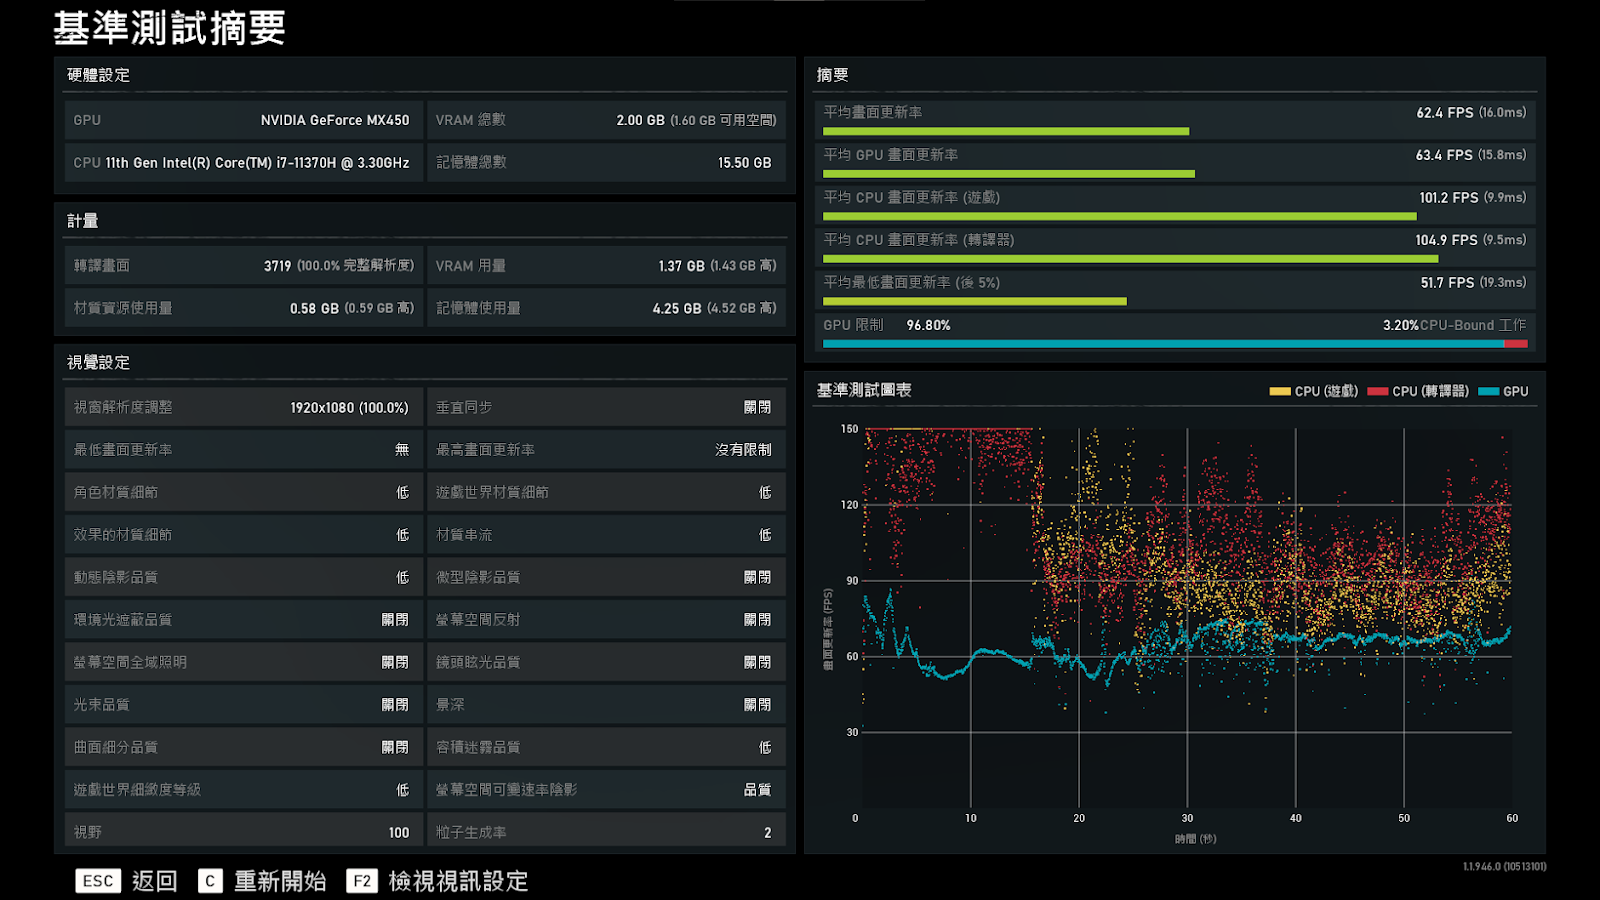
Task: Click the 視覺設定 section header
Action: pyautogui.click(x=98, y=362)
